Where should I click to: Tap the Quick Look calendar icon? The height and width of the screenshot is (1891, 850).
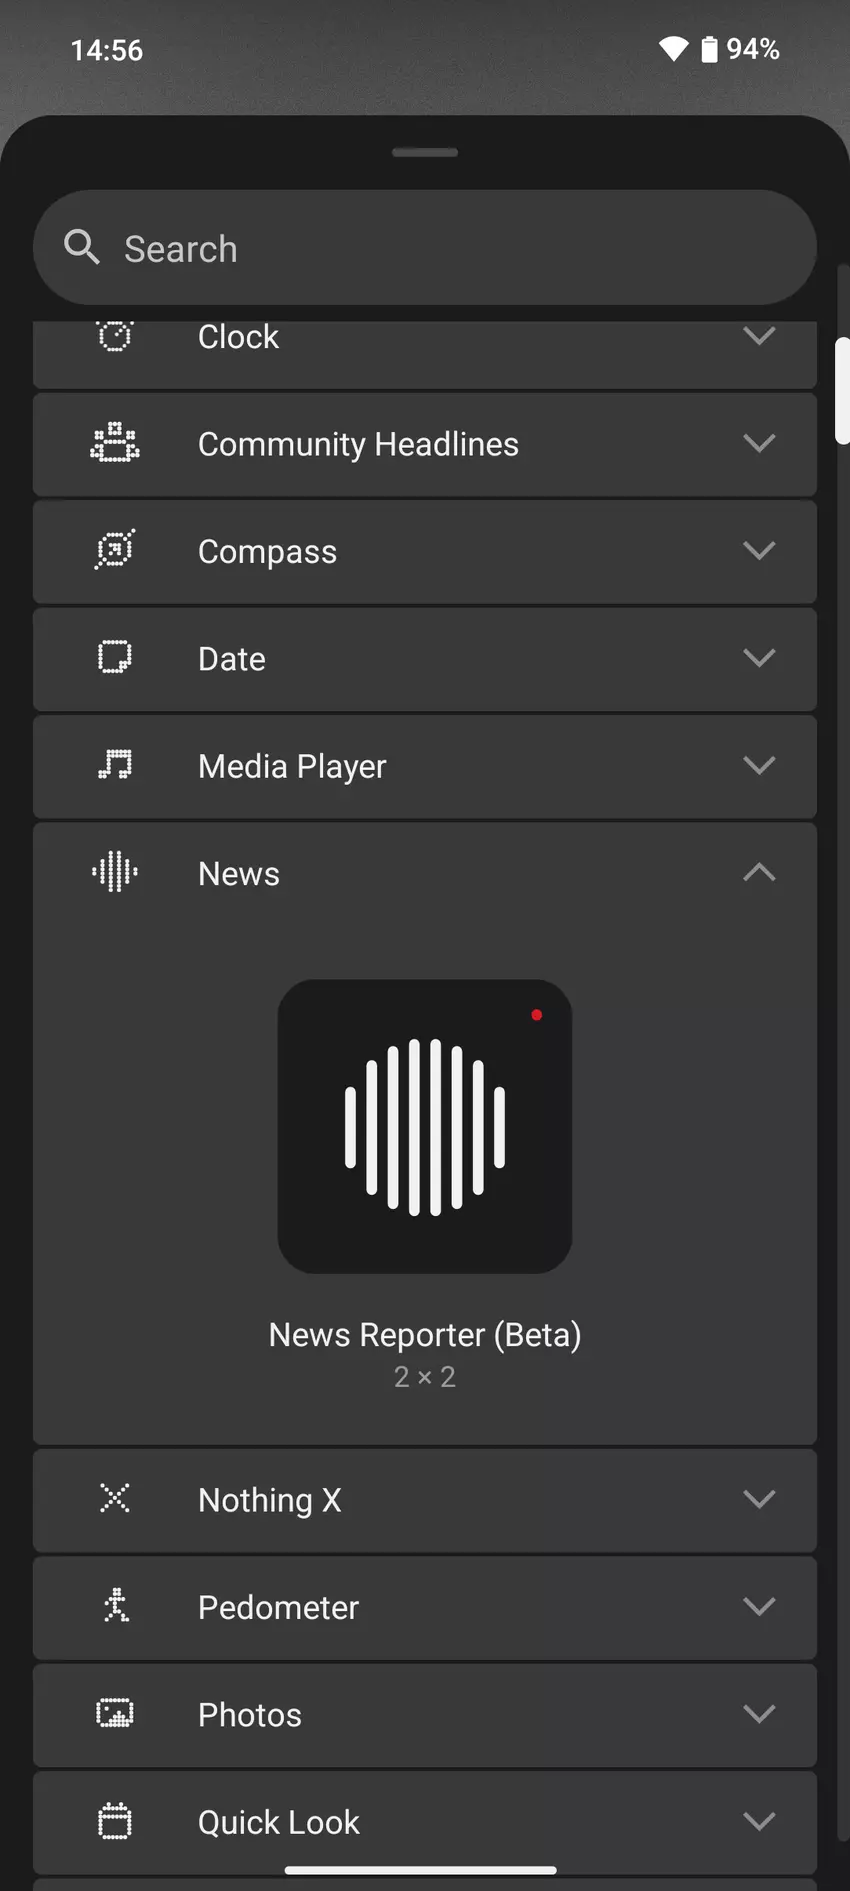[115, 1821]
